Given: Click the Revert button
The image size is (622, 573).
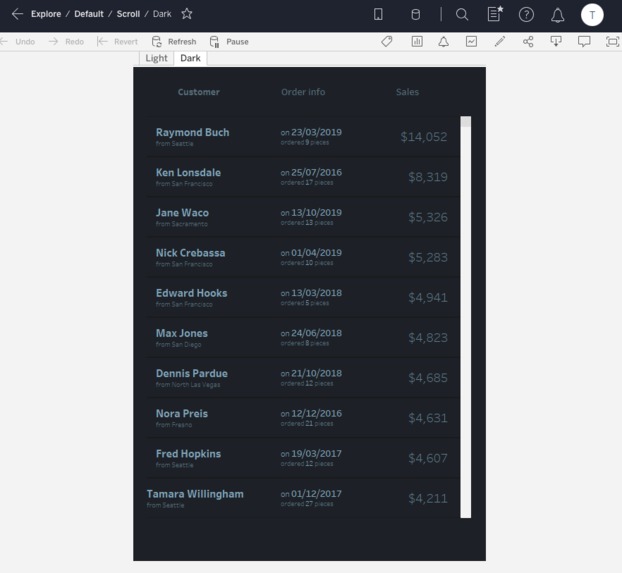Looking at the screenshot, I should coord(117,42).
